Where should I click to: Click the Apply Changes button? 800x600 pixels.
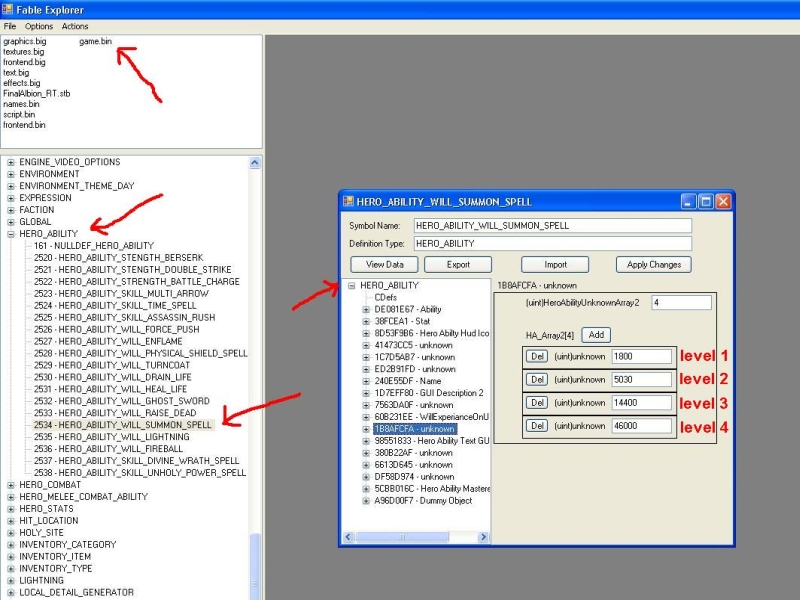tap(653, 265)
